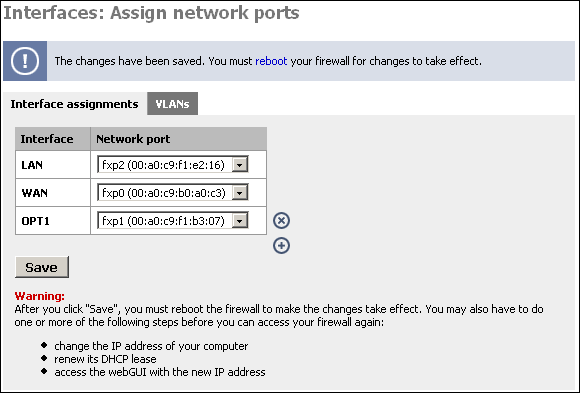Screen dimensions: 580x393
Task: Click the Interfaces: Assign network ports heading
Action: 151,13
